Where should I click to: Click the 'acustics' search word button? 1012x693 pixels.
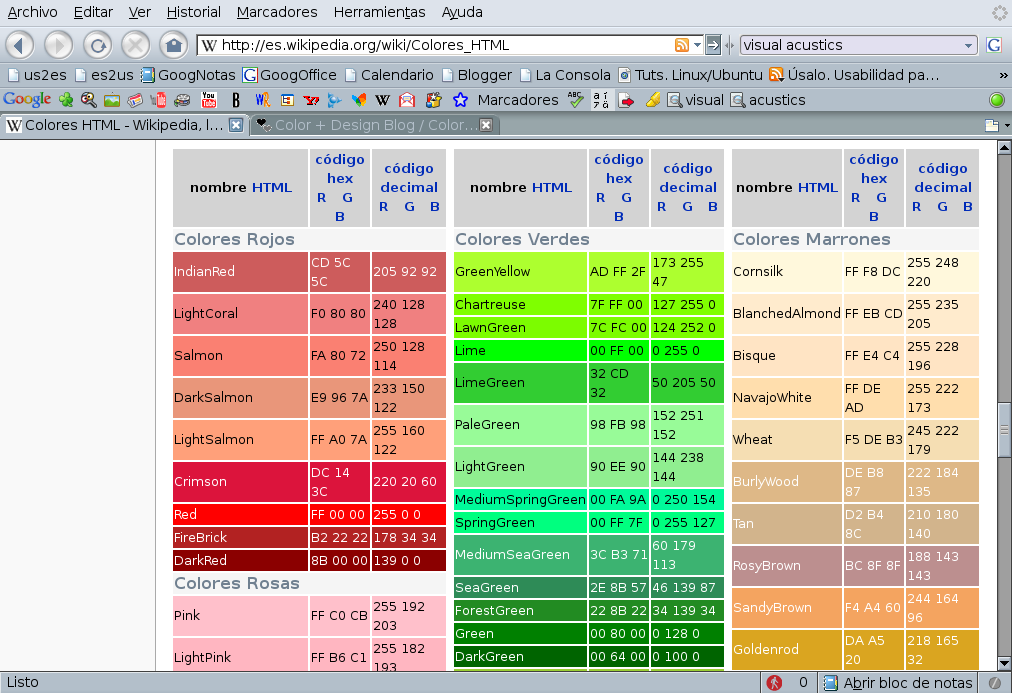click(768, 100)
